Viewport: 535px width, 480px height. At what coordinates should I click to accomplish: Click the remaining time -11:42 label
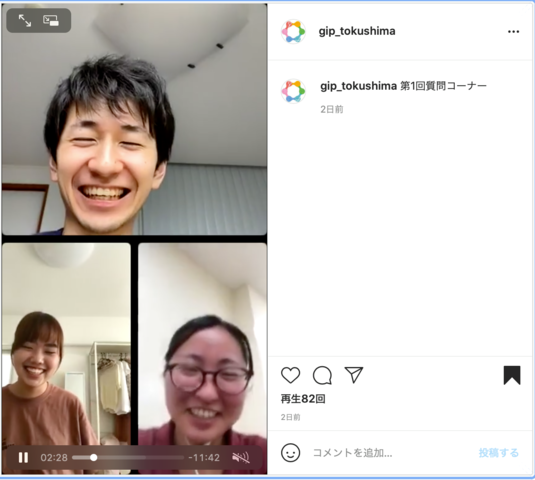[x=204, y=457]
